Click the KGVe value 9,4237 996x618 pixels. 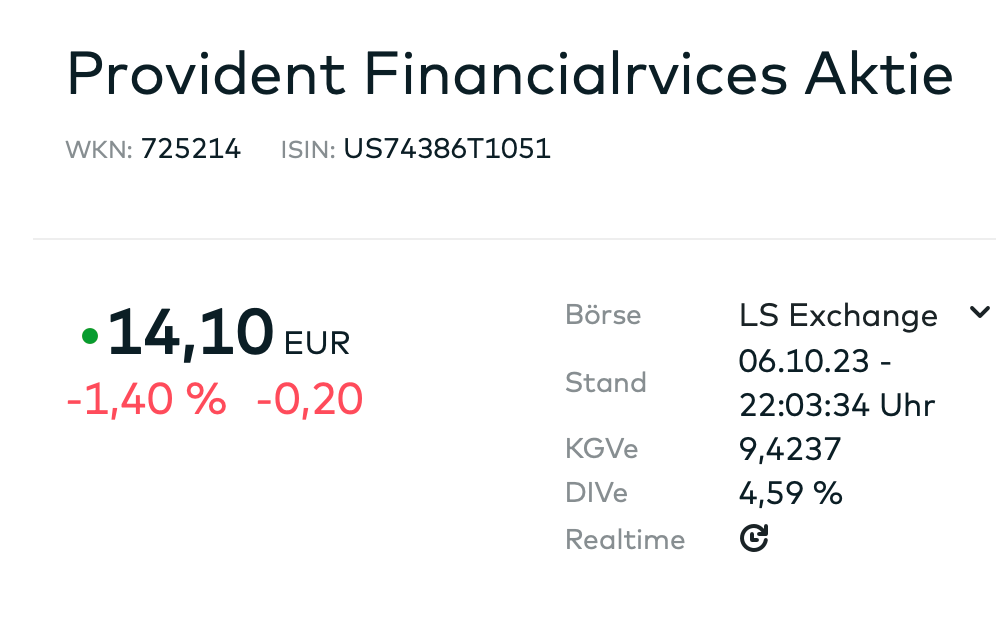(790, 449)
